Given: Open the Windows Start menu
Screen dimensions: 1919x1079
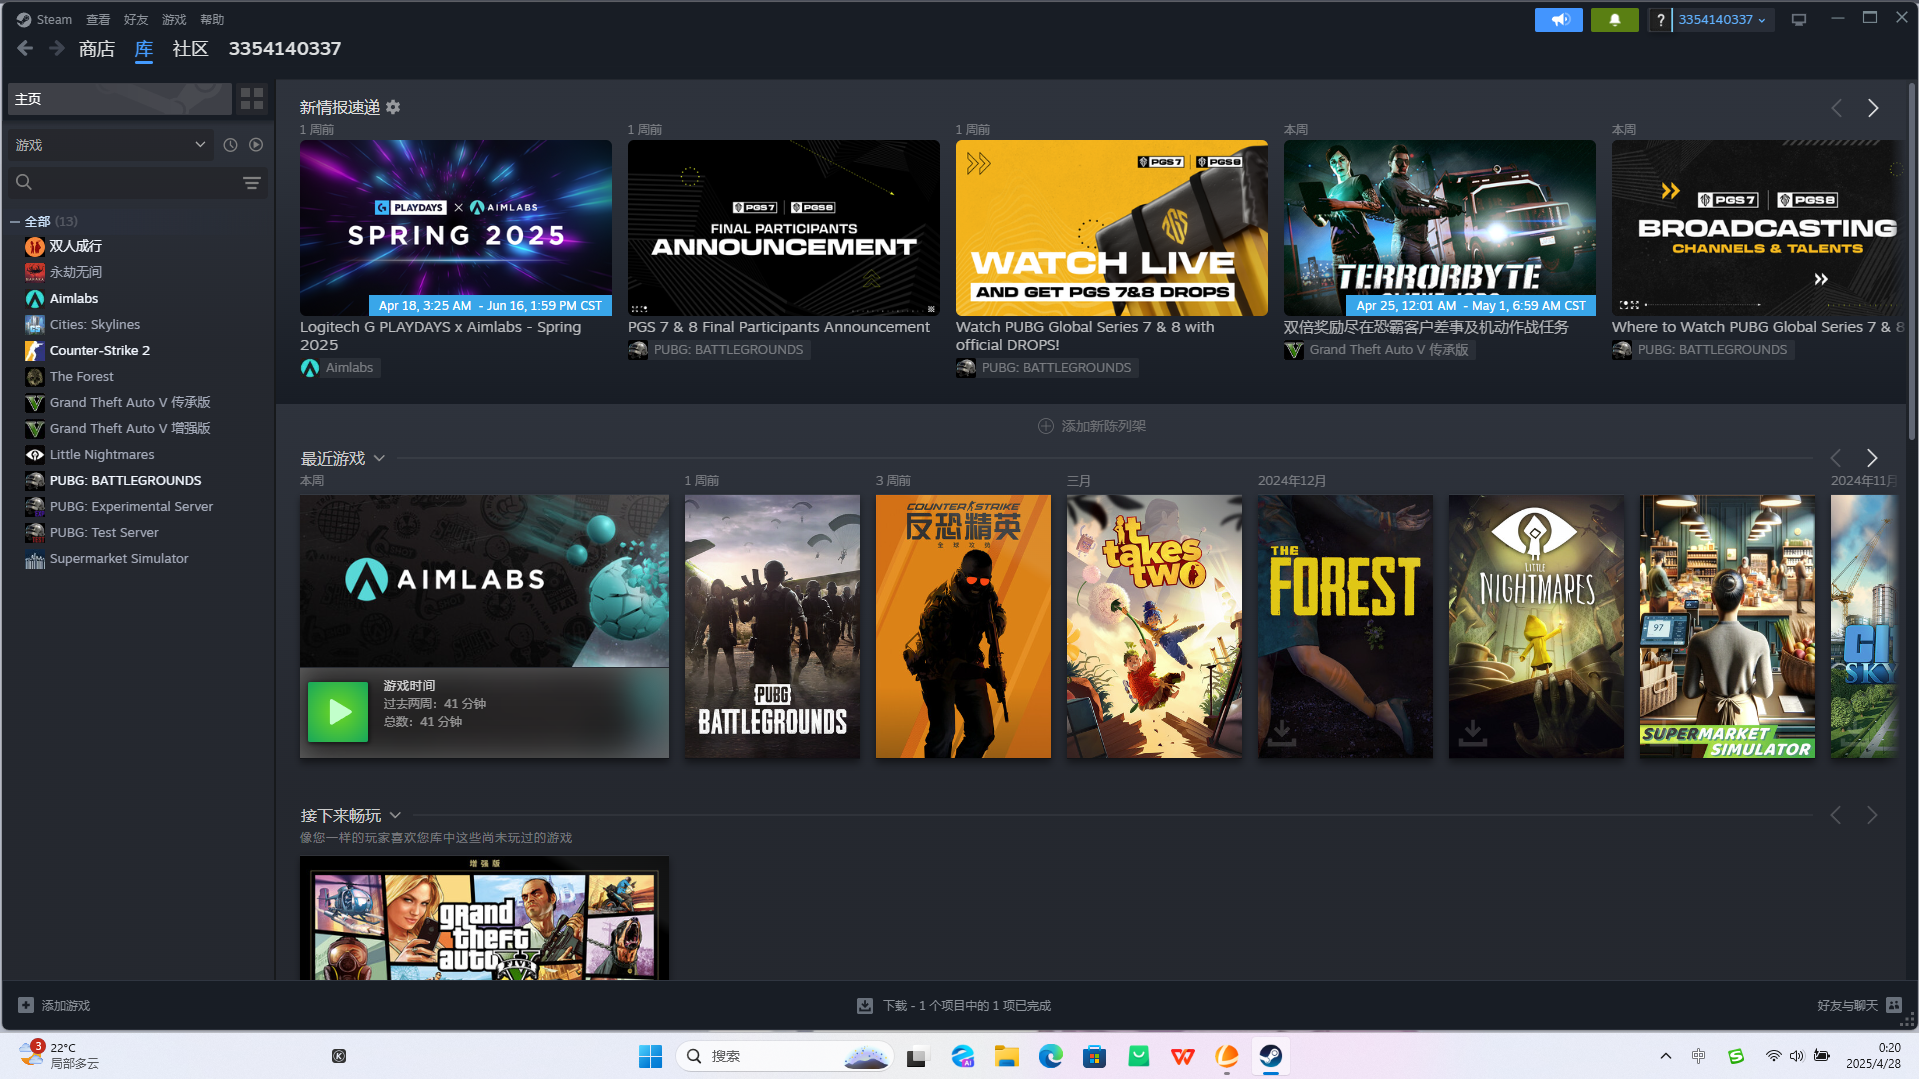Looking at the screenshot, I should [650, 1056].
